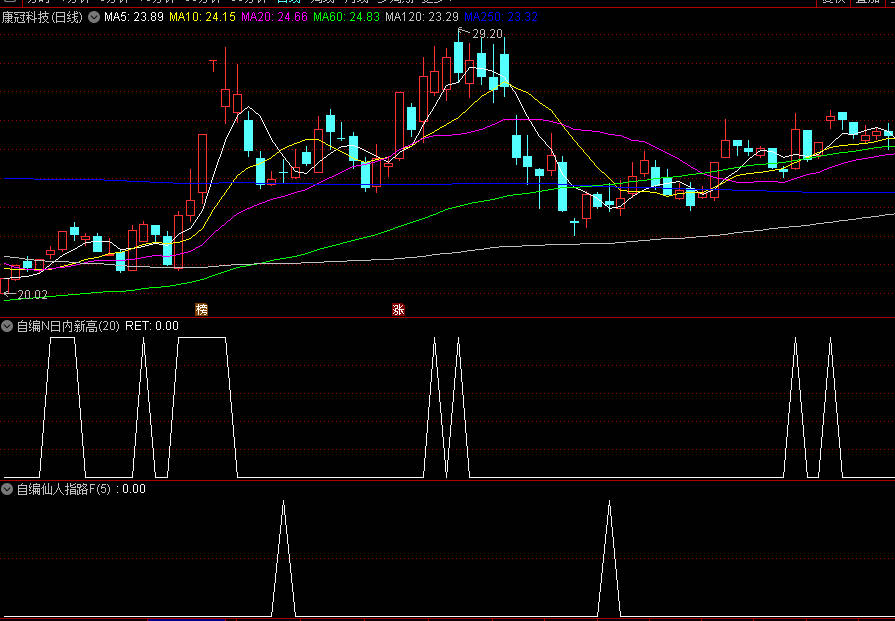Click the 20.02 low price marker
The width and height of the screenshot is (895, 621).
31,294
